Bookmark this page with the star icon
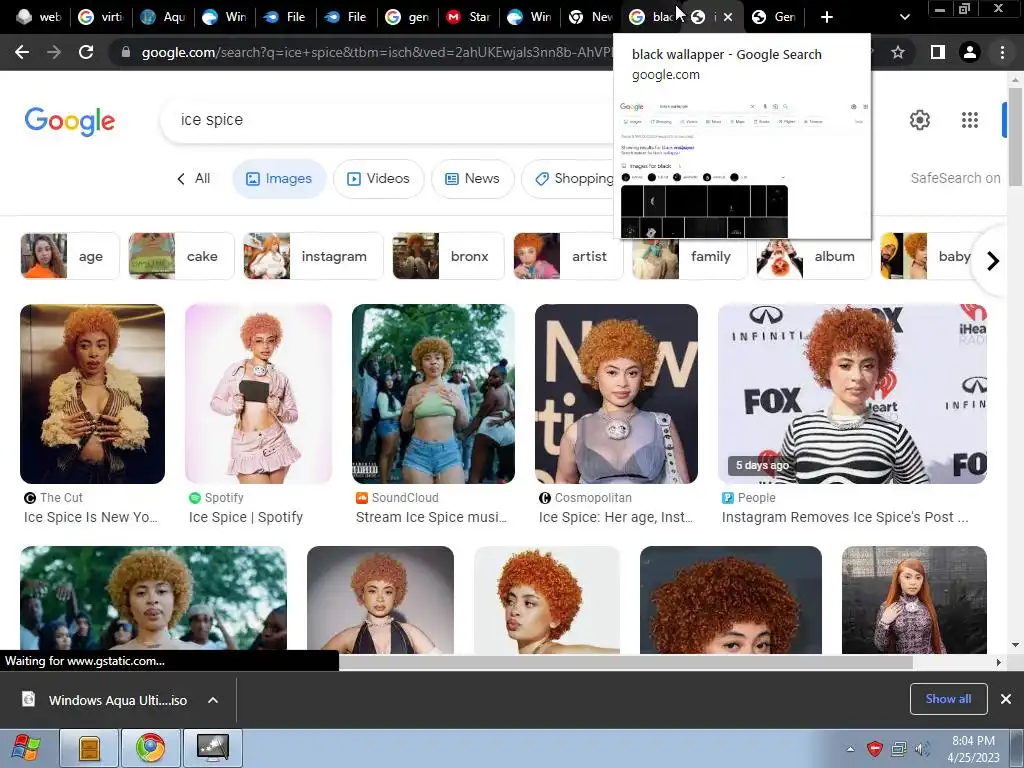Viewport: 1024px width, 768px height. tap(898, 52)
